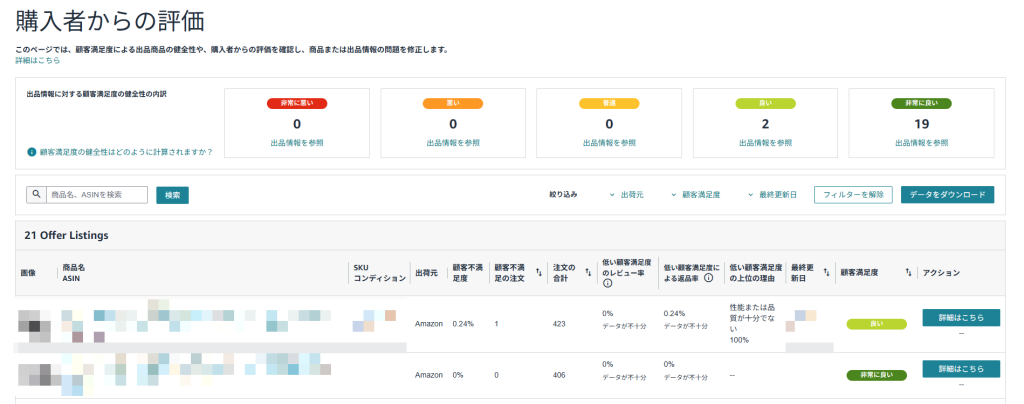1024x404 pixels.
Task: Sort by 最終更新日 column arrows
Action: (826, 273)
